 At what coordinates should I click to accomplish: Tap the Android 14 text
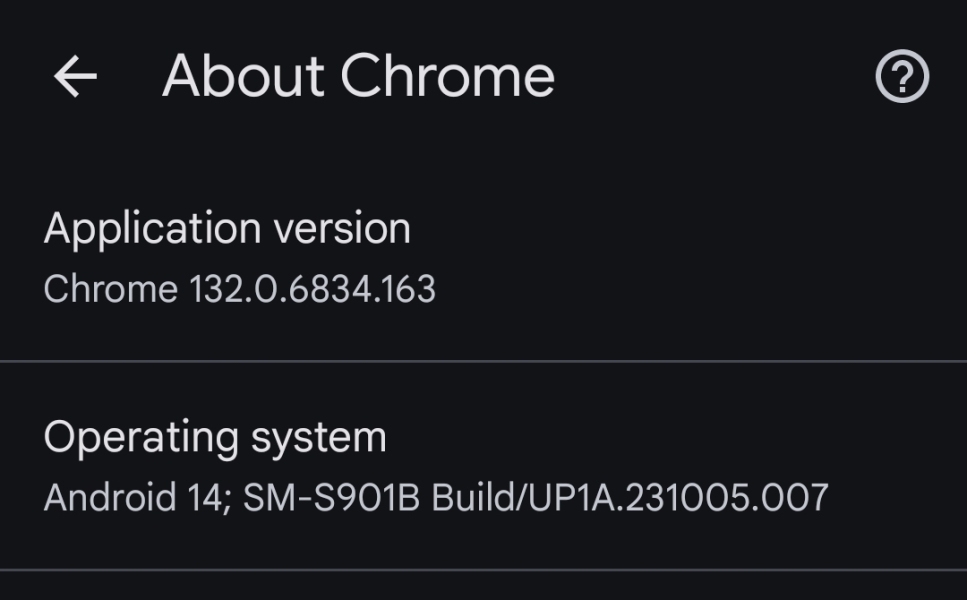pos(135,497)
